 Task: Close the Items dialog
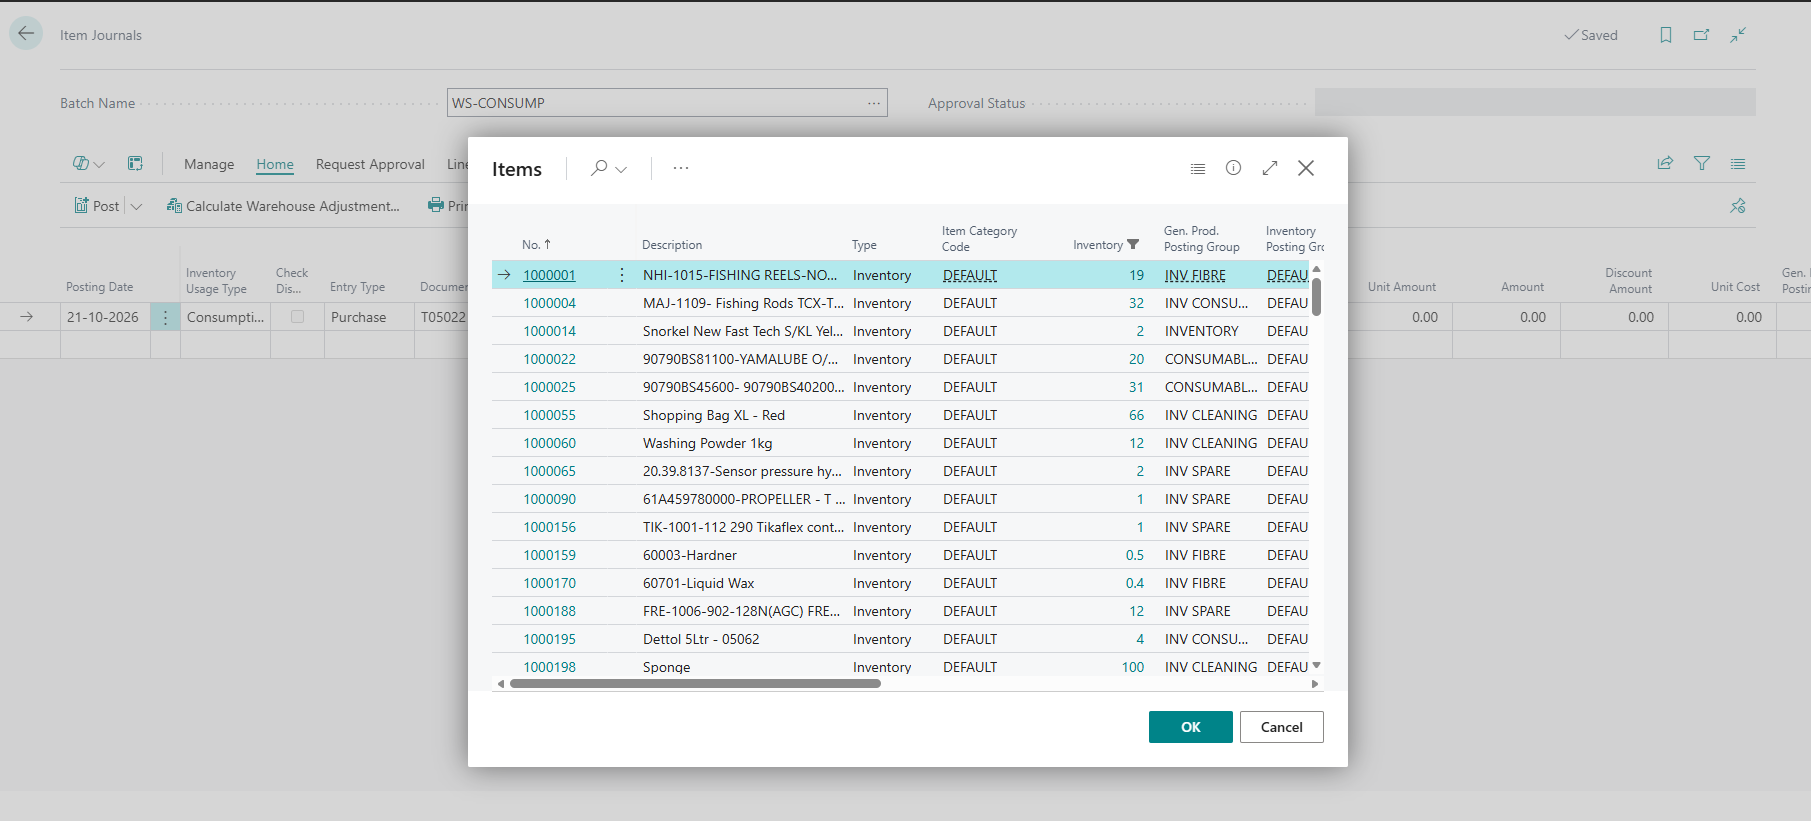[1306, 168]
